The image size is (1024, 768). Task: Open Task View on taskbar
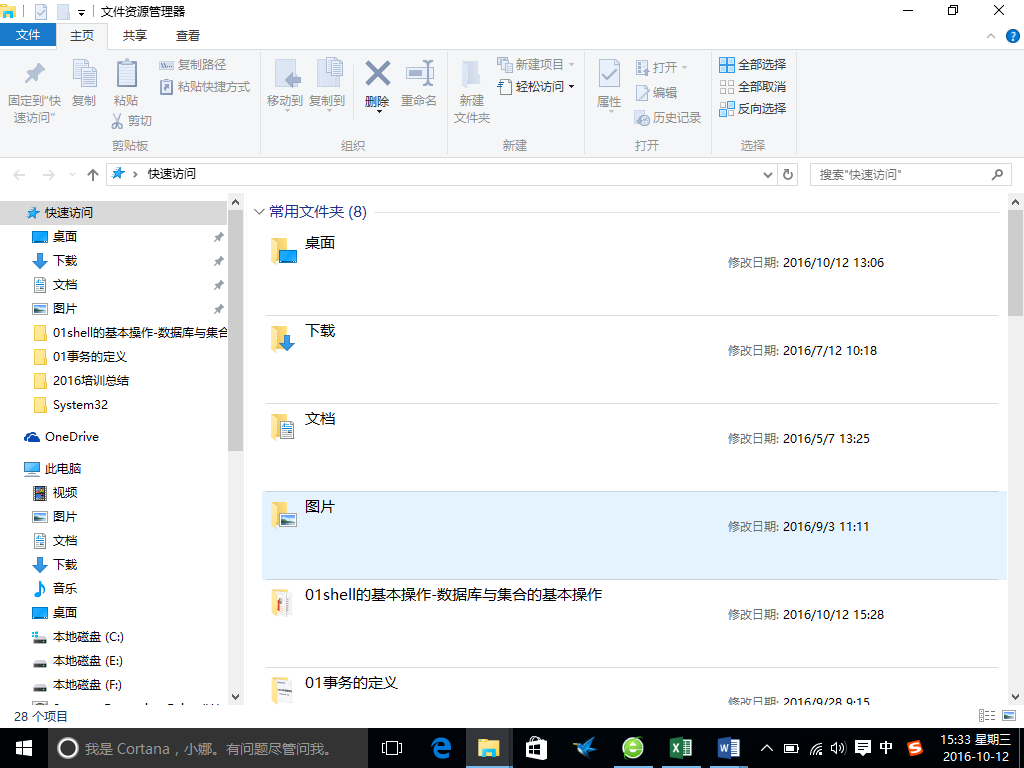point(392,748)
